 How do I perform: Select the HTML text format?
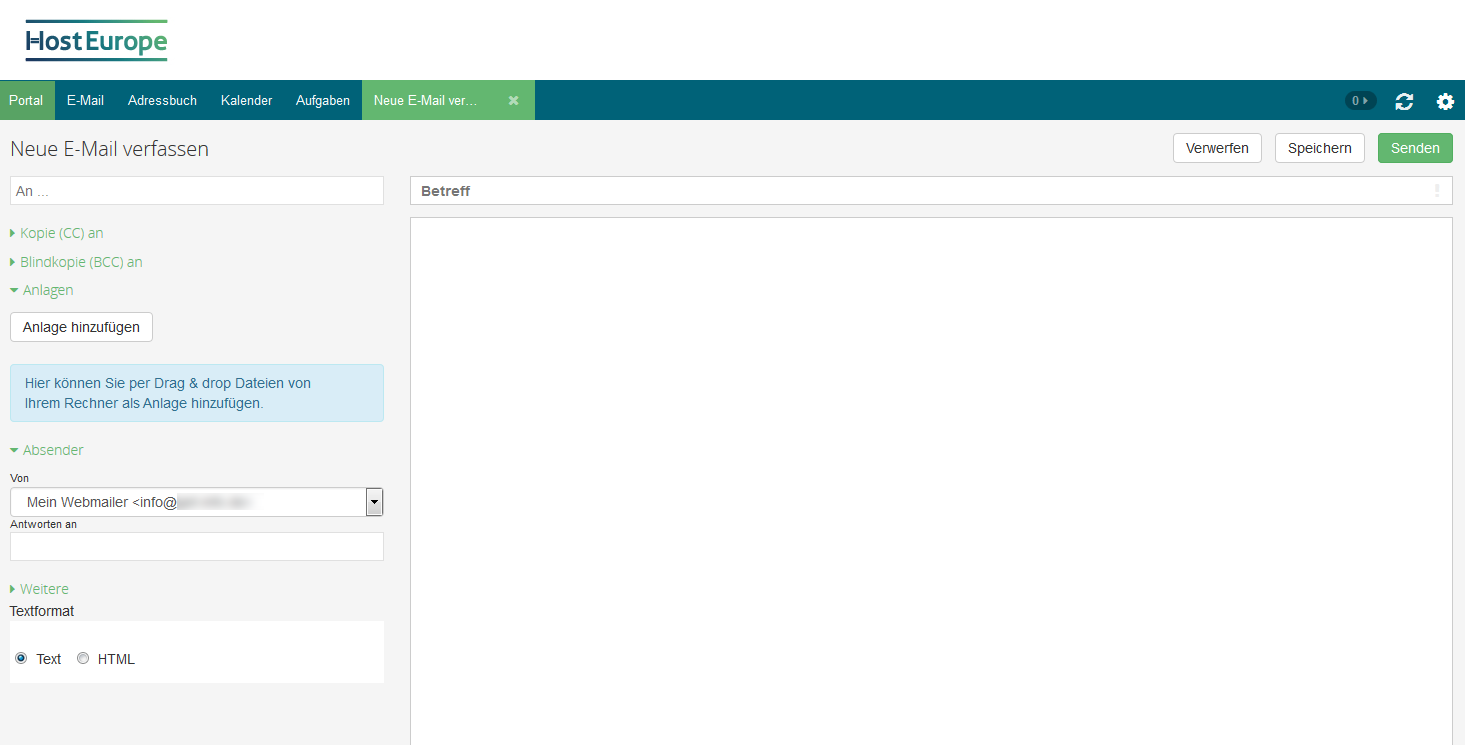coord(83,658)
